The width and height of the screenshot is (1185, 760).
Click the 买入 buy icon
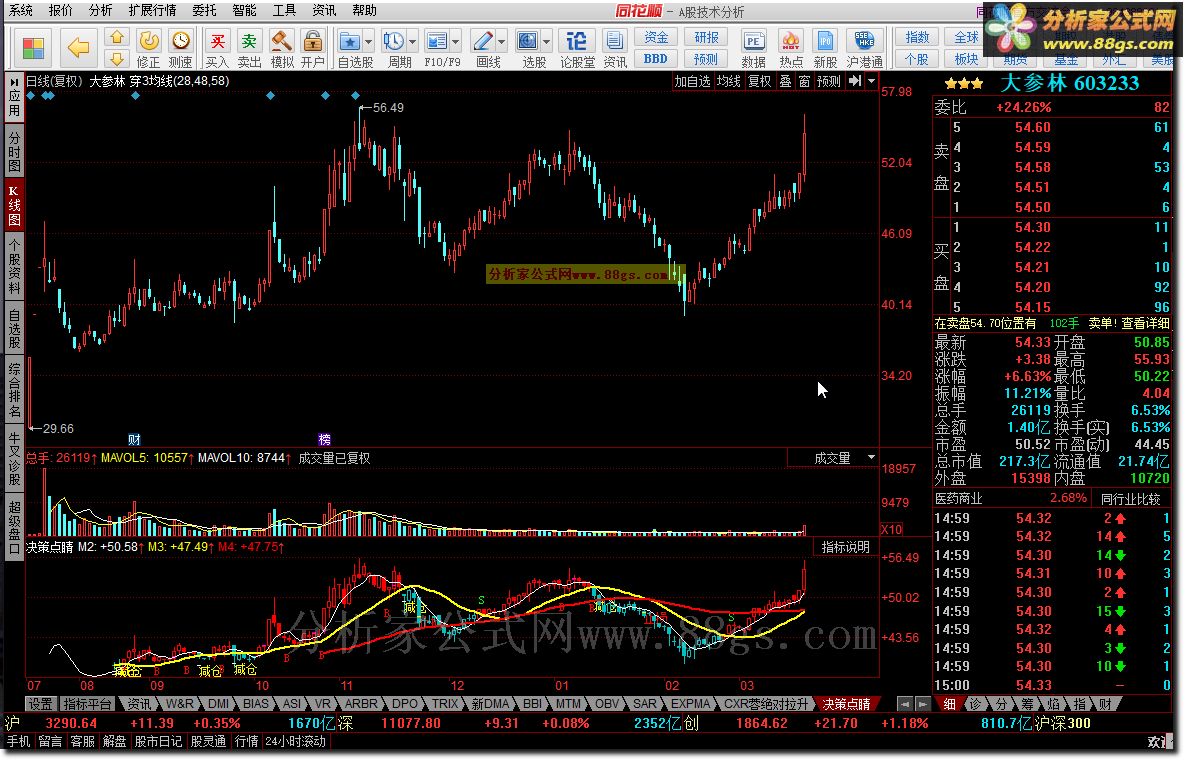[x=218, y=48]
